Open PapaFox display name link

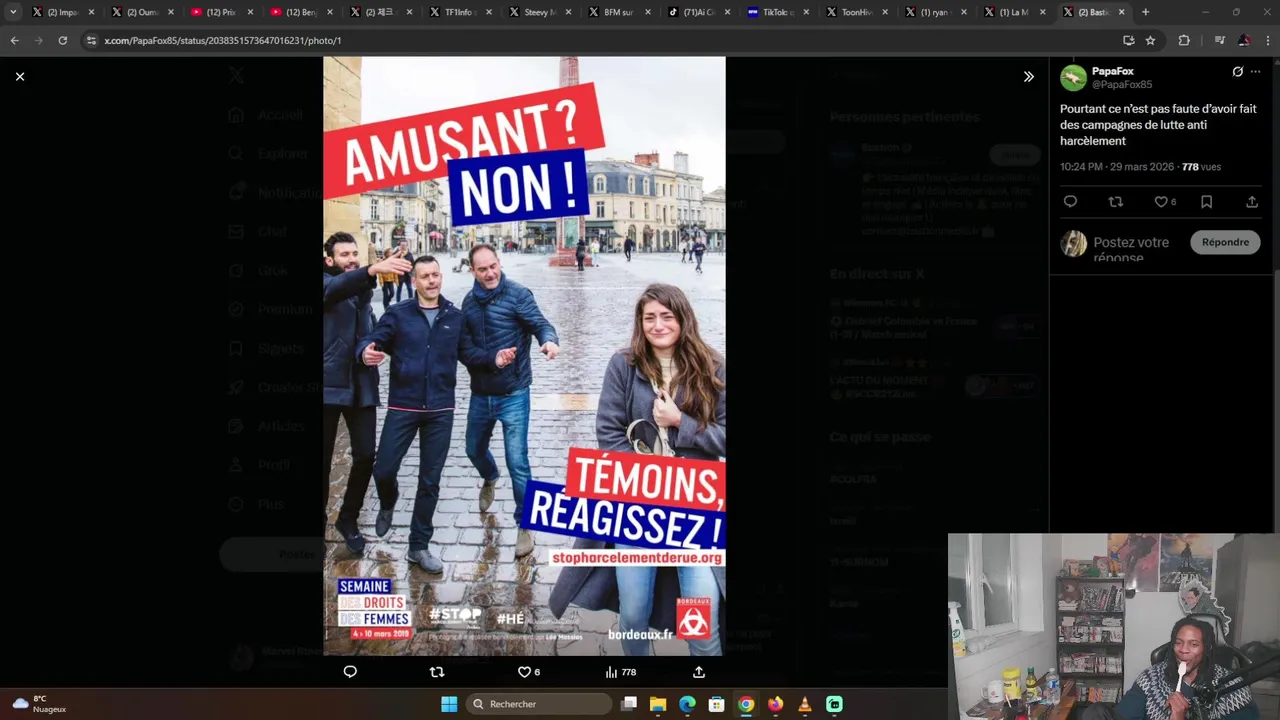click(1113, 71)
